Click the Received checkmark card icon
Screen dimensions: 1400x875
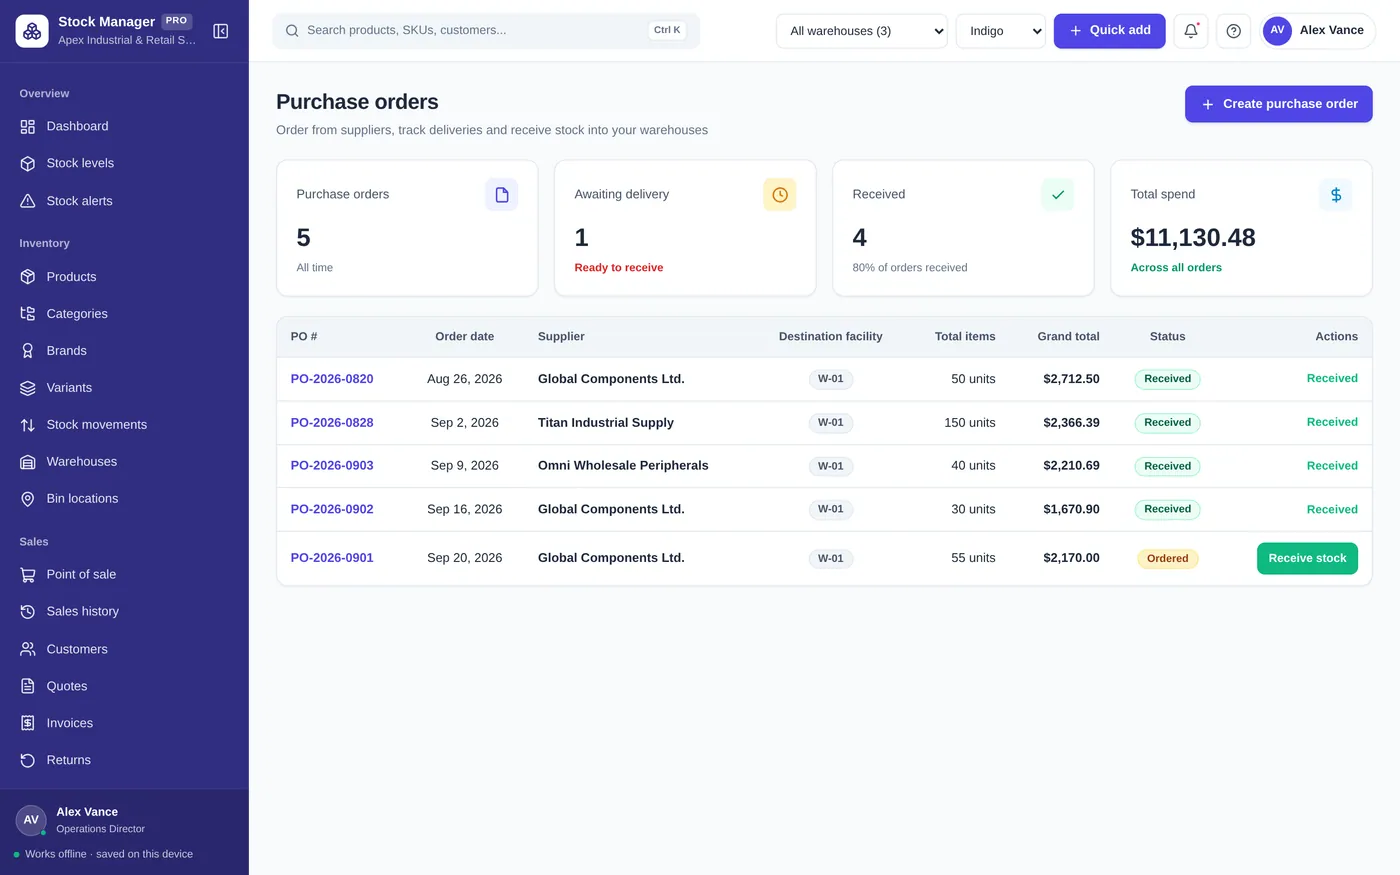click(1058, 195)
